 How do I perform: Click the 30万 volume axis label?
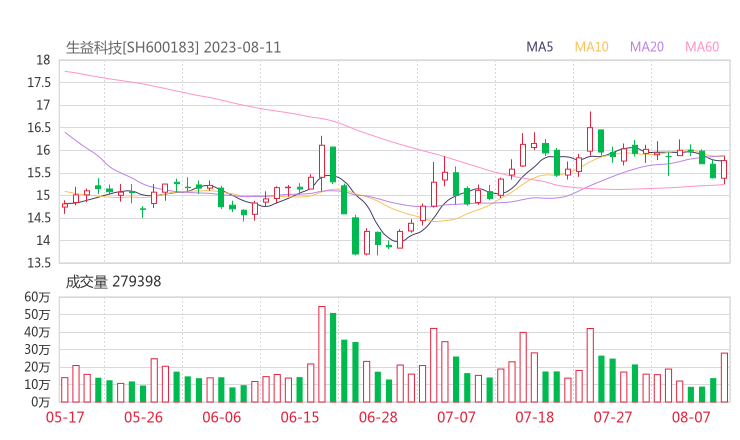point(37,350)
